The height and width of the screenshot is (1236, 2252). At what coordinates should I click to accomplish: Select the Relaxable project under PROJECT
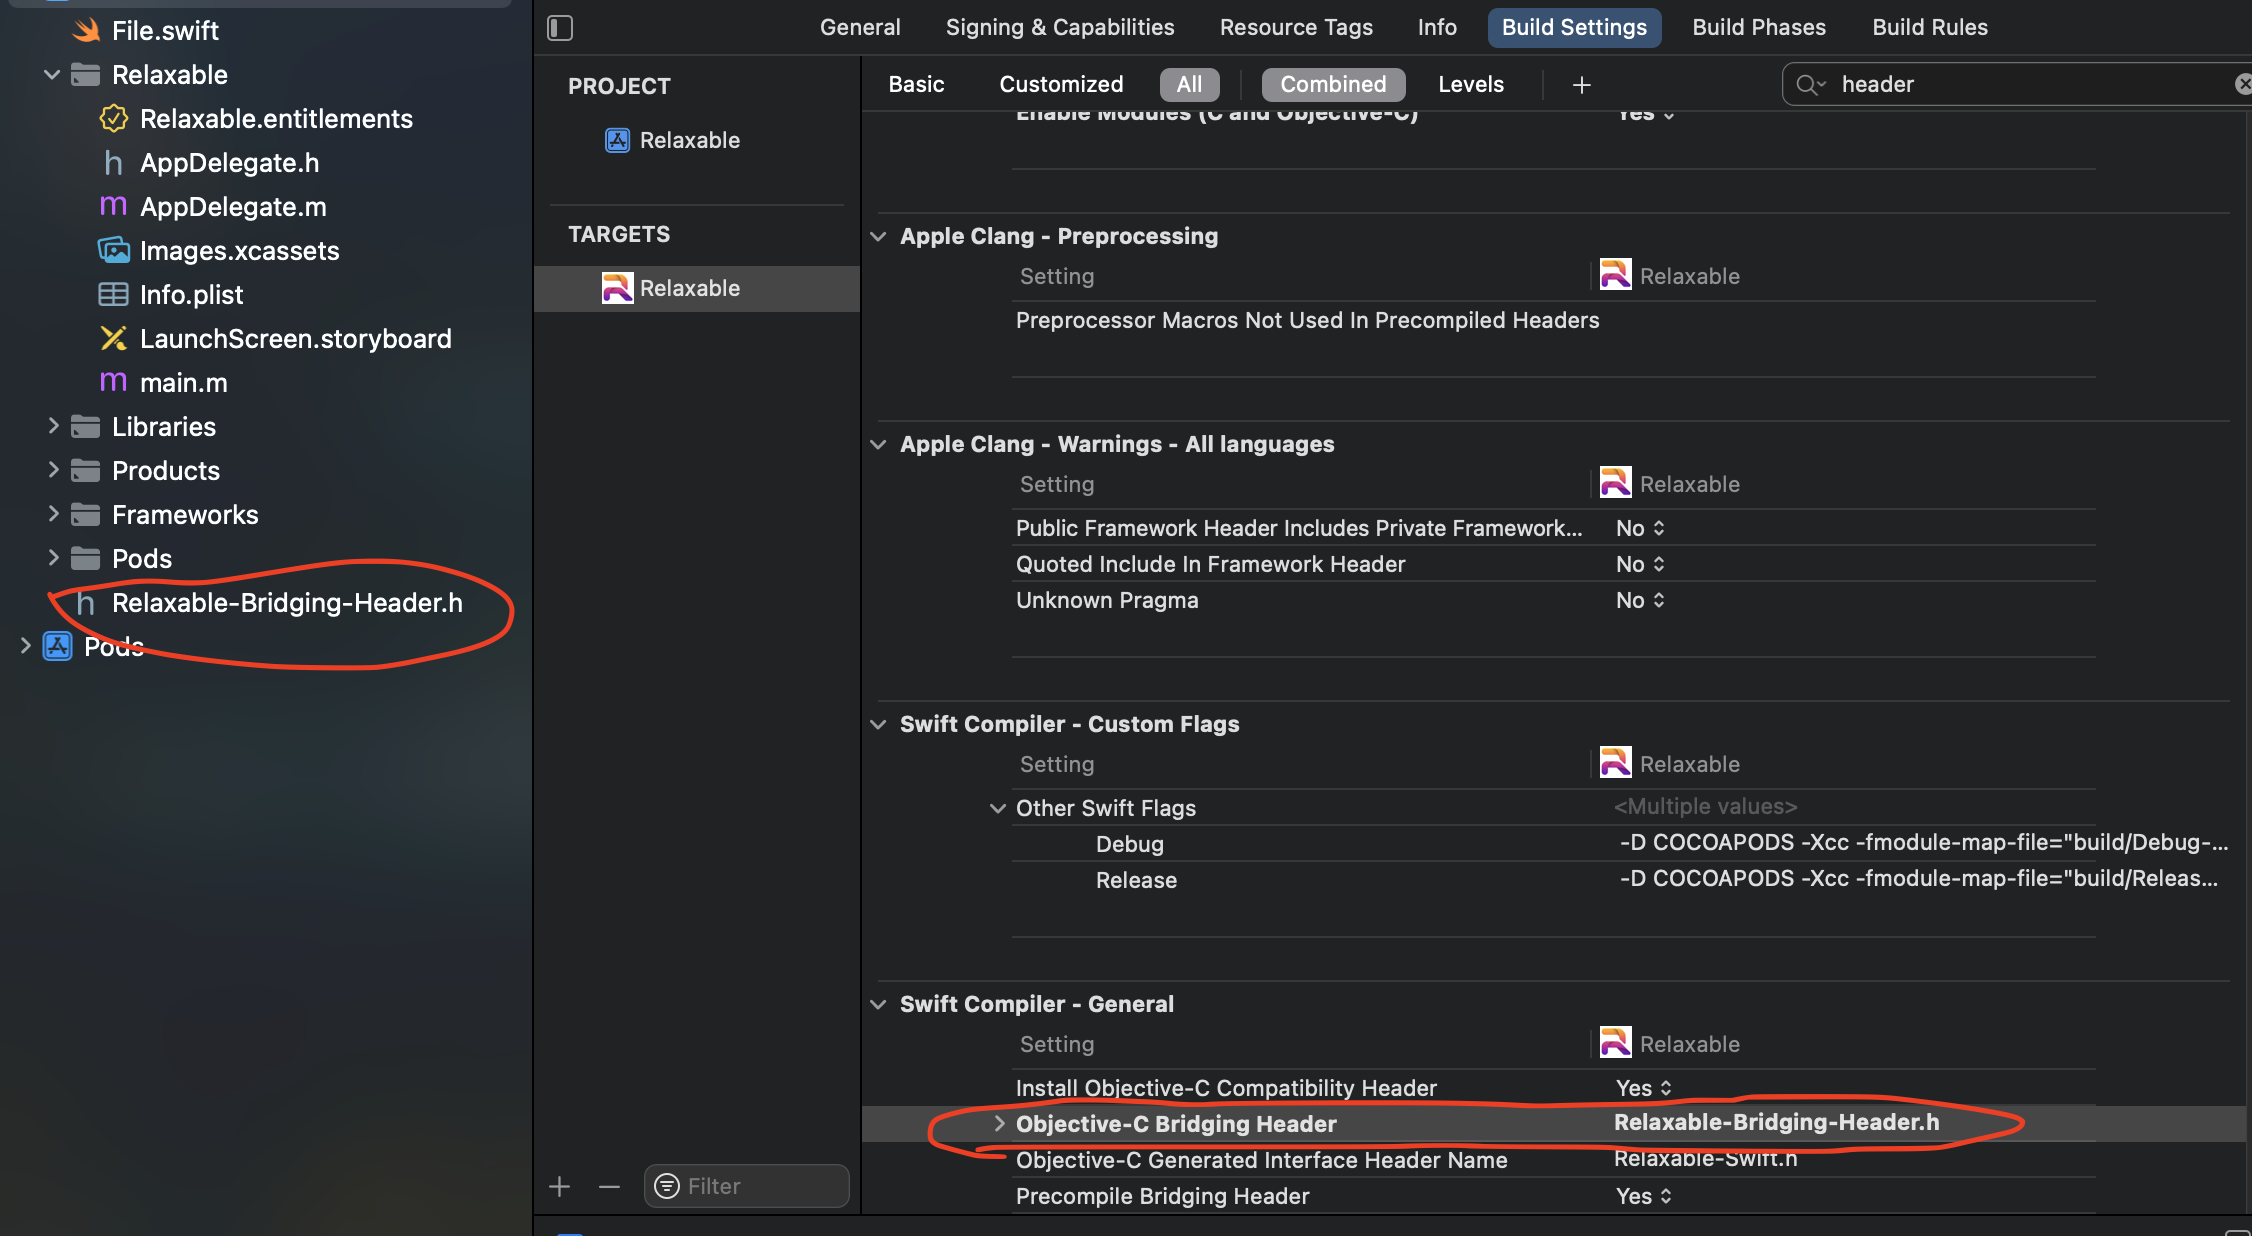(690, 140)
